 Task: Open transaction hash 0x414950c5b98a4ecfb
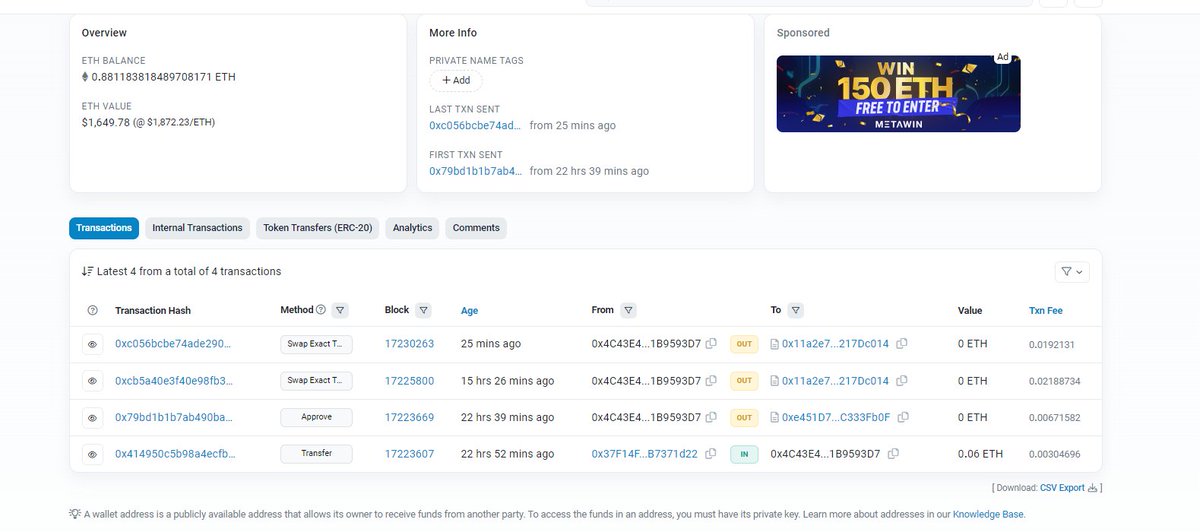pos(175,454)
